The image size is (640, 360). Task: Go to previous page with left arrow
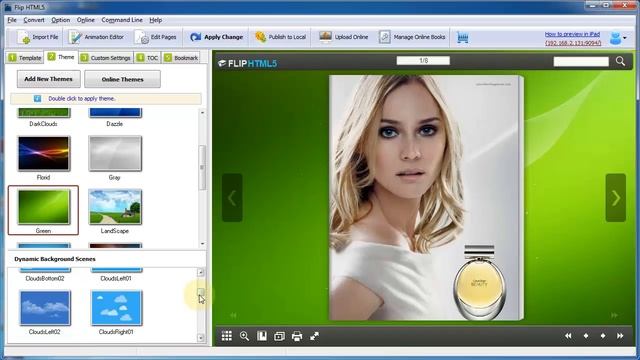(232, 198)
